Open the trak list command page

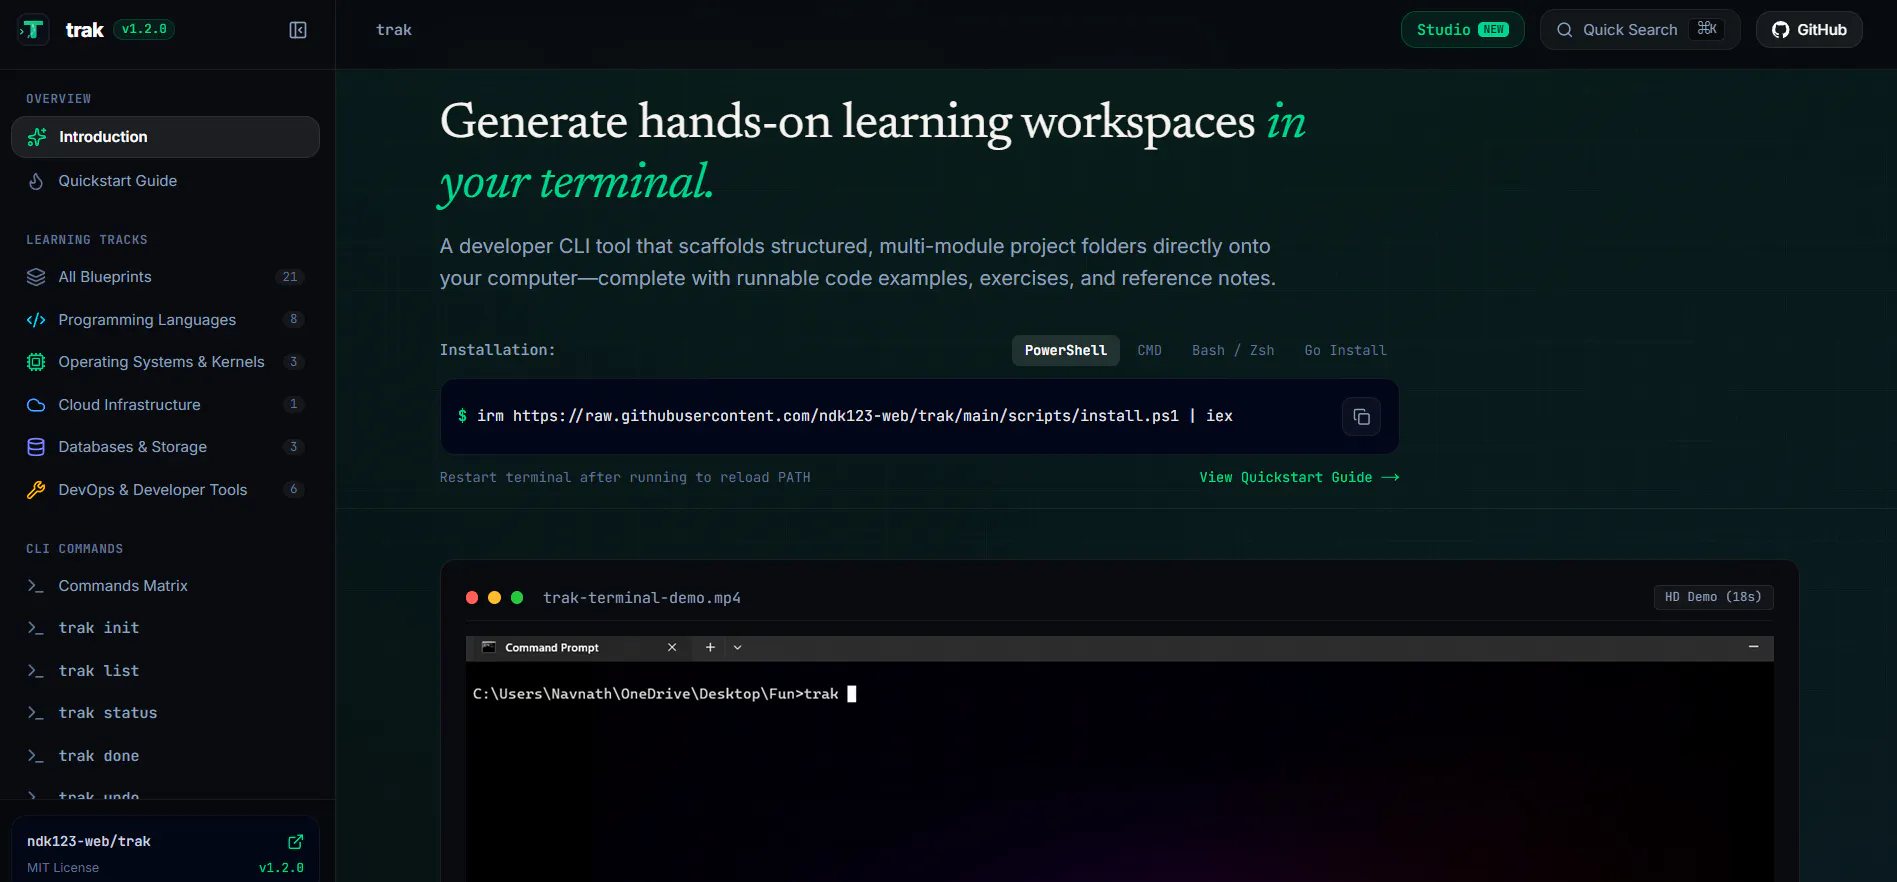(x=165, y=671)
